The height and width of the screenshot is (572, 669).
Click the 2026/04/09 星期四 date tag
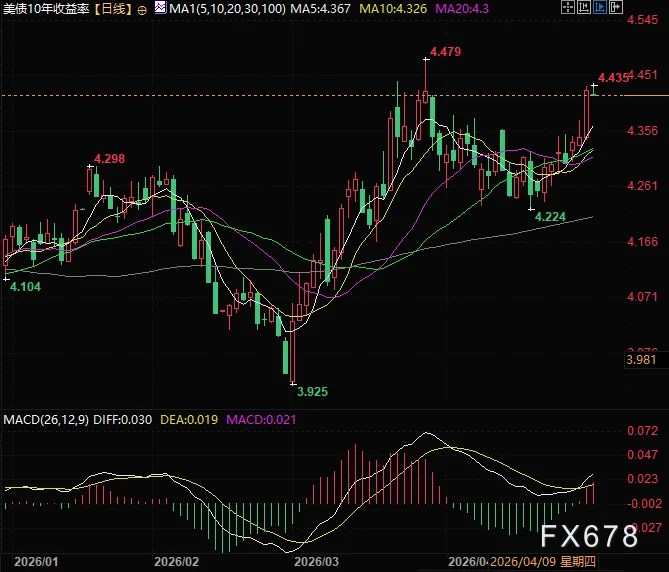(x=543, y=561)
